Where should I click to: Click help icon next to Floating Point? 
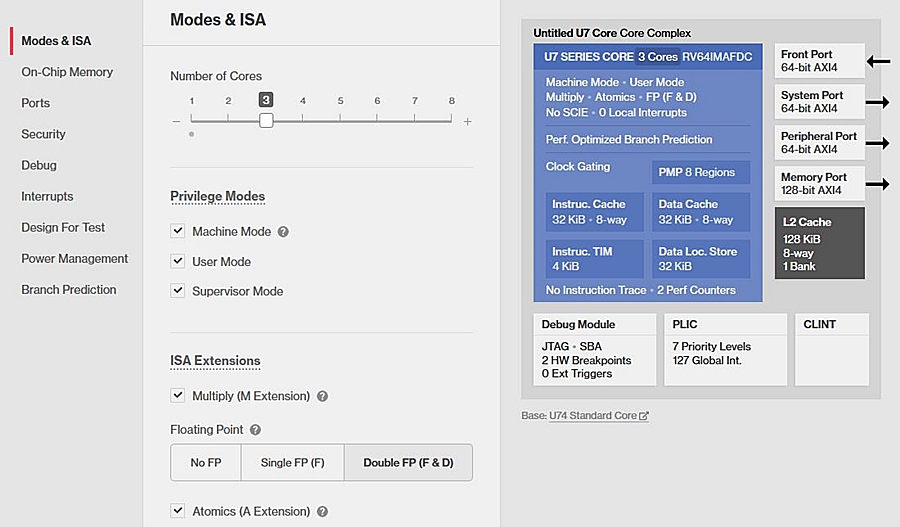click(x=255, y=430)
